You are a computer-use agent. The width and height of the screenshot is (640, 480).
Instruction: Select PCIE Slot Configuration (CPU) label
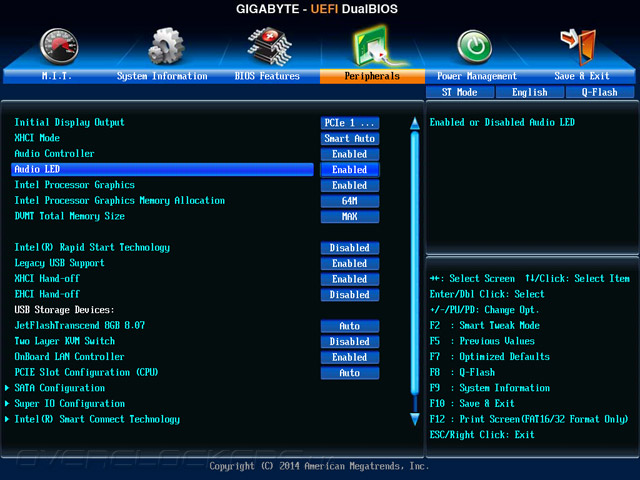click(86, 372)
